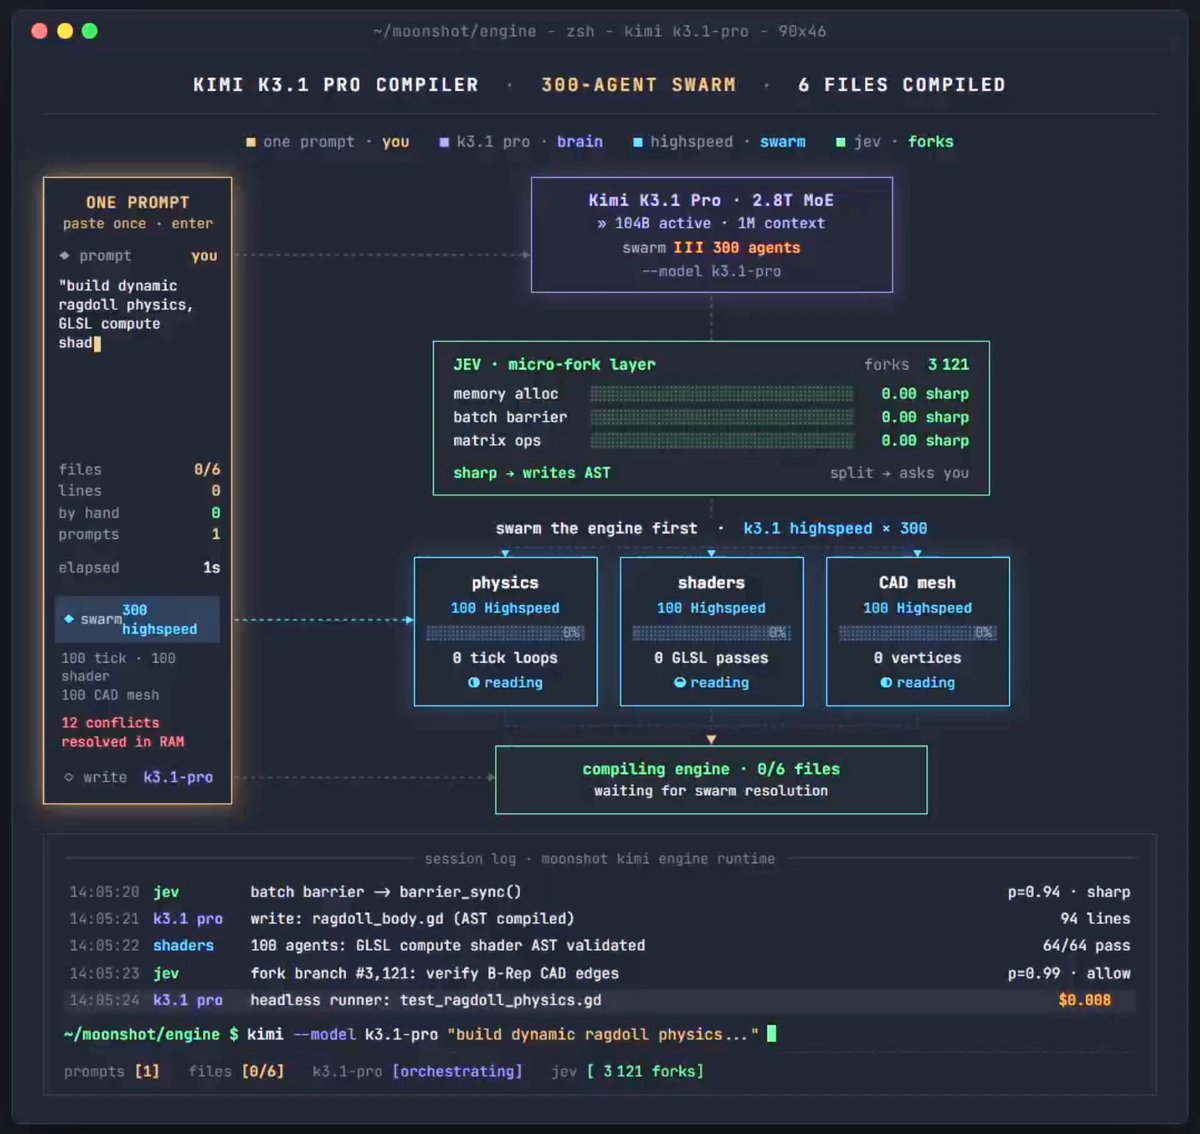The width and height of the screenshot is (1200, 1134).
Task: Click the physics 0% progress bar
Action: point(505,633)
